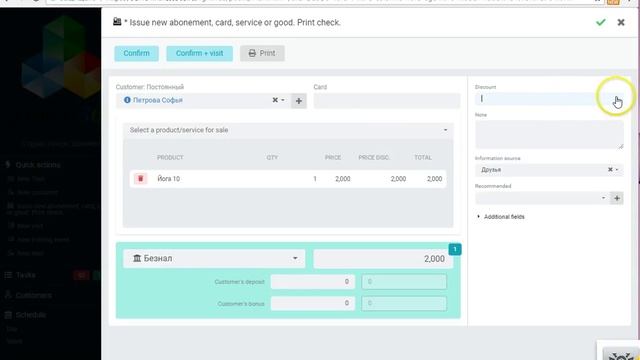The height and width of the screenshot is (360, 640).
Task: Delete the Йога 10 product row
Action: click(140, 179)
